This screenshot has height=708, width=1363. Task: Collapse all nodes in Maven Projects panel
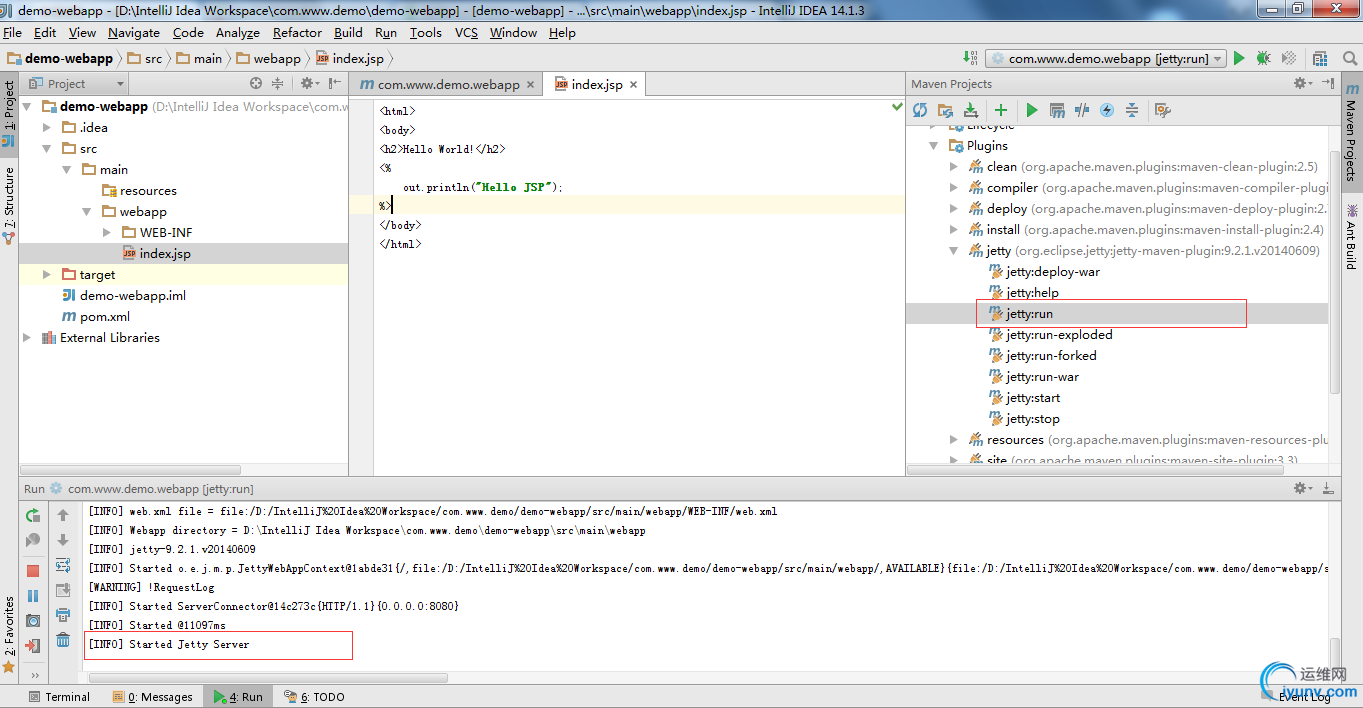(x=1132, y=110)
